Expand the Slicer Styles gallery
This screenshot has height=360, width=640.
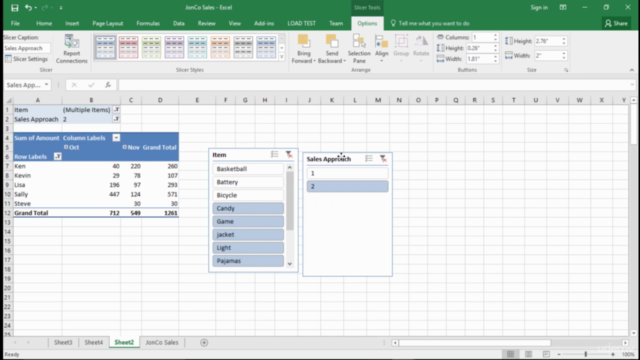pos(282,57)
